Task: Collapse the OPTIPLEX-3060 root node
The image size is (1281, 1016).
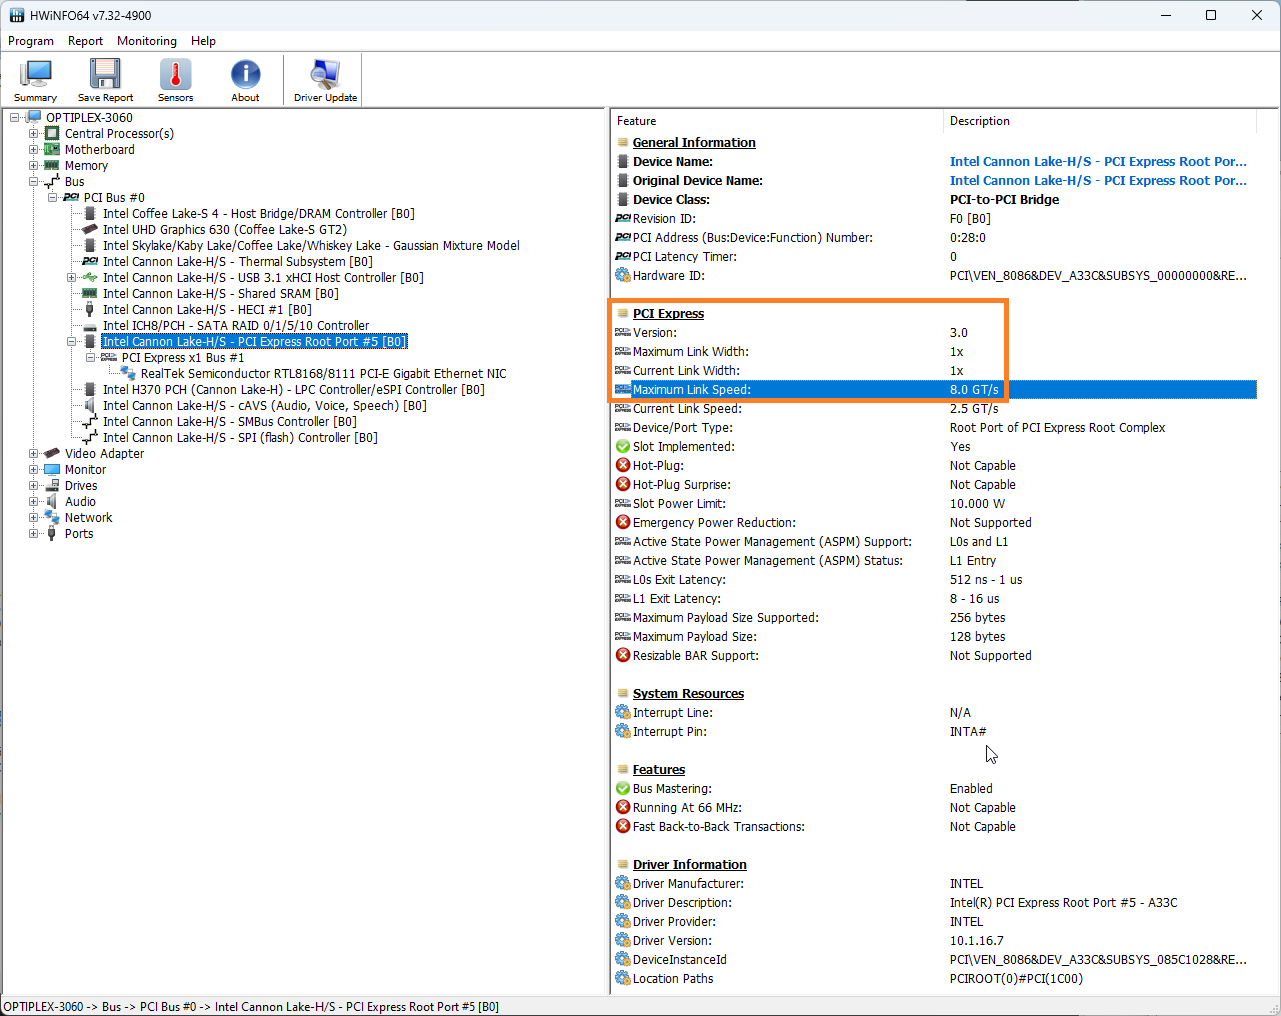Action: tap(15, 117)
